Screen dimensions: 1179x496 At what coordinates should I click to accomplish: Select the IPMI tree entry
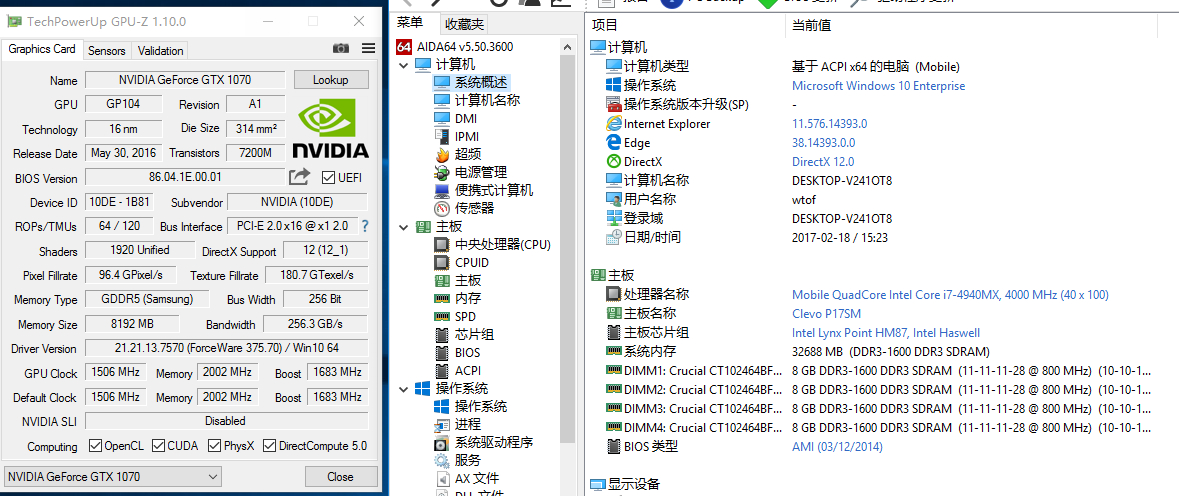(x=467, y=136)
